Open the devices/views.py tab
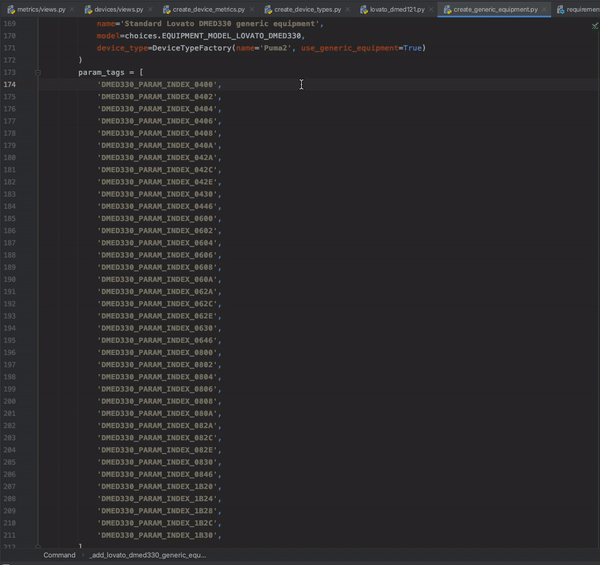Screen dimensions: 600x565 pos(119,10)
